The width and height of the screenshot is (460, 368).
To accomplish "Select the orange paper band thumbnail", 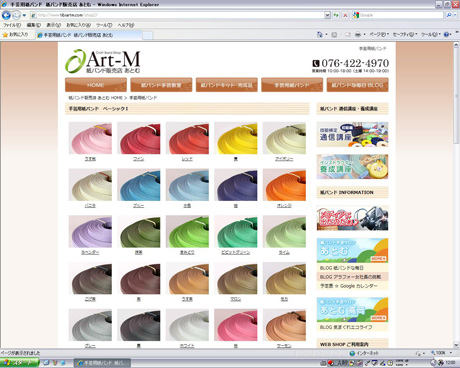I will (284, 185).
